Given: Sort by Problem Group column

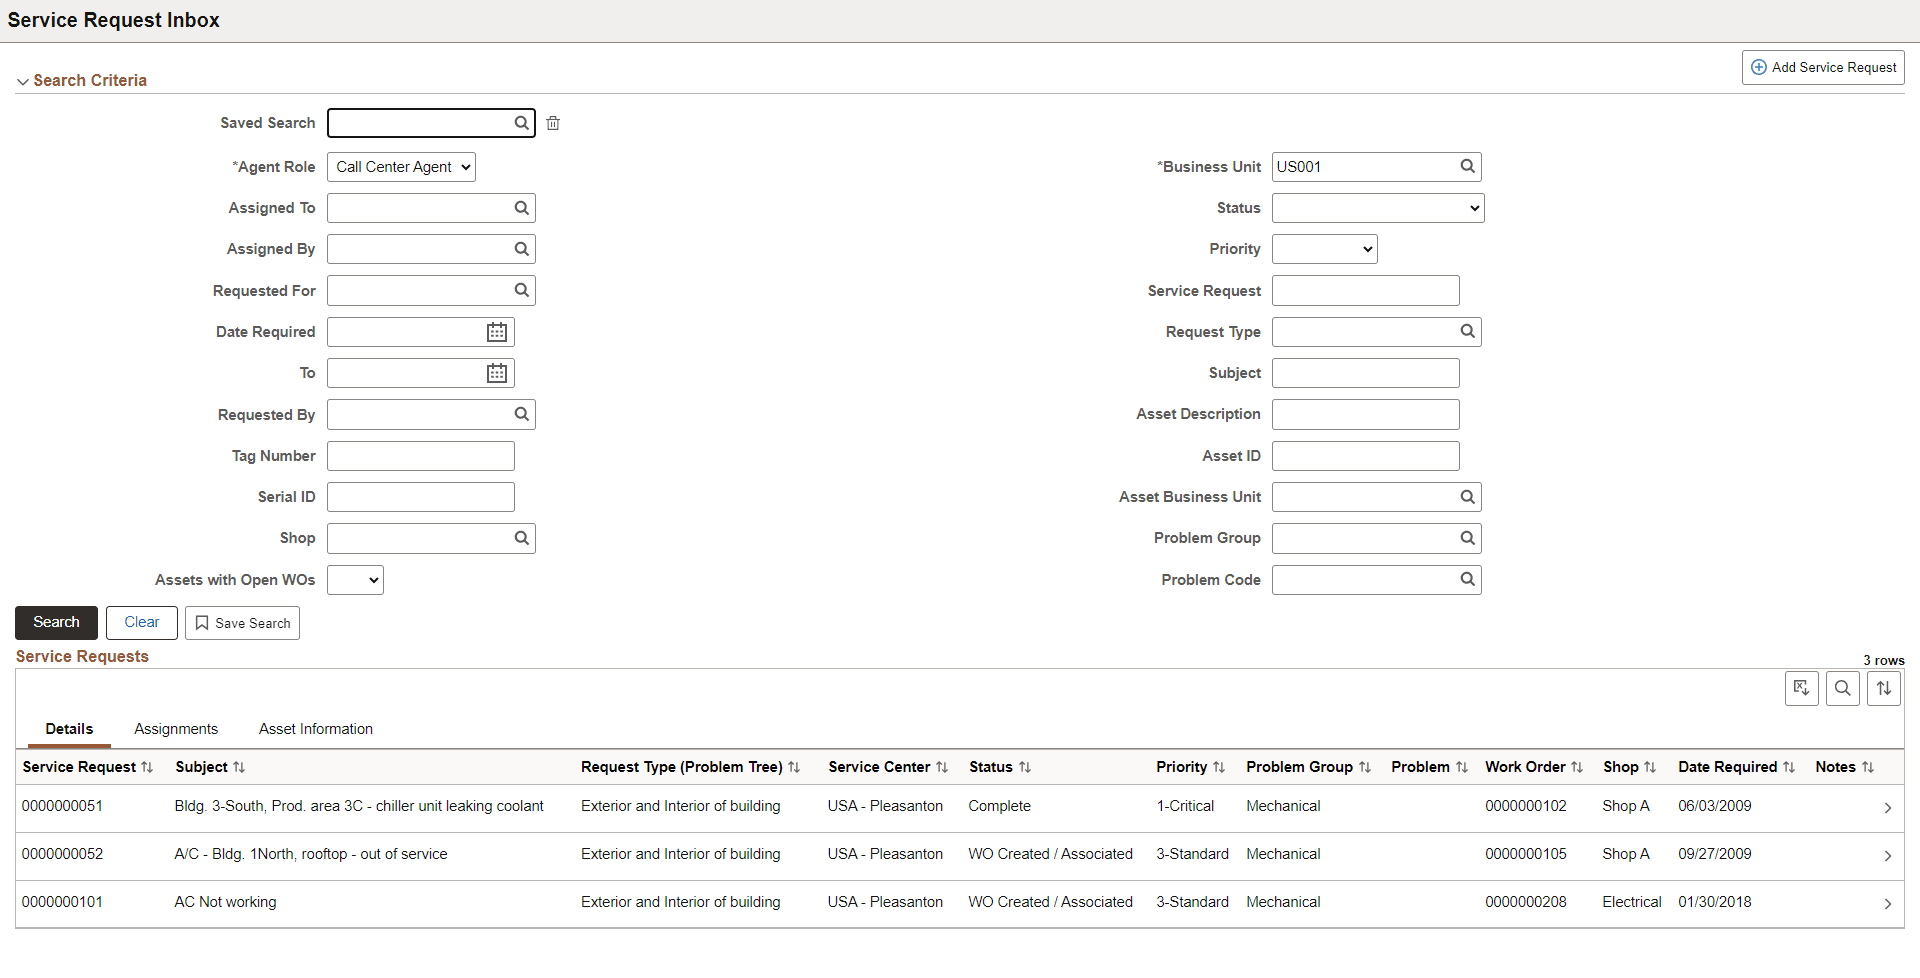Looking at the screenshot, I should [x=1309, y=767].
